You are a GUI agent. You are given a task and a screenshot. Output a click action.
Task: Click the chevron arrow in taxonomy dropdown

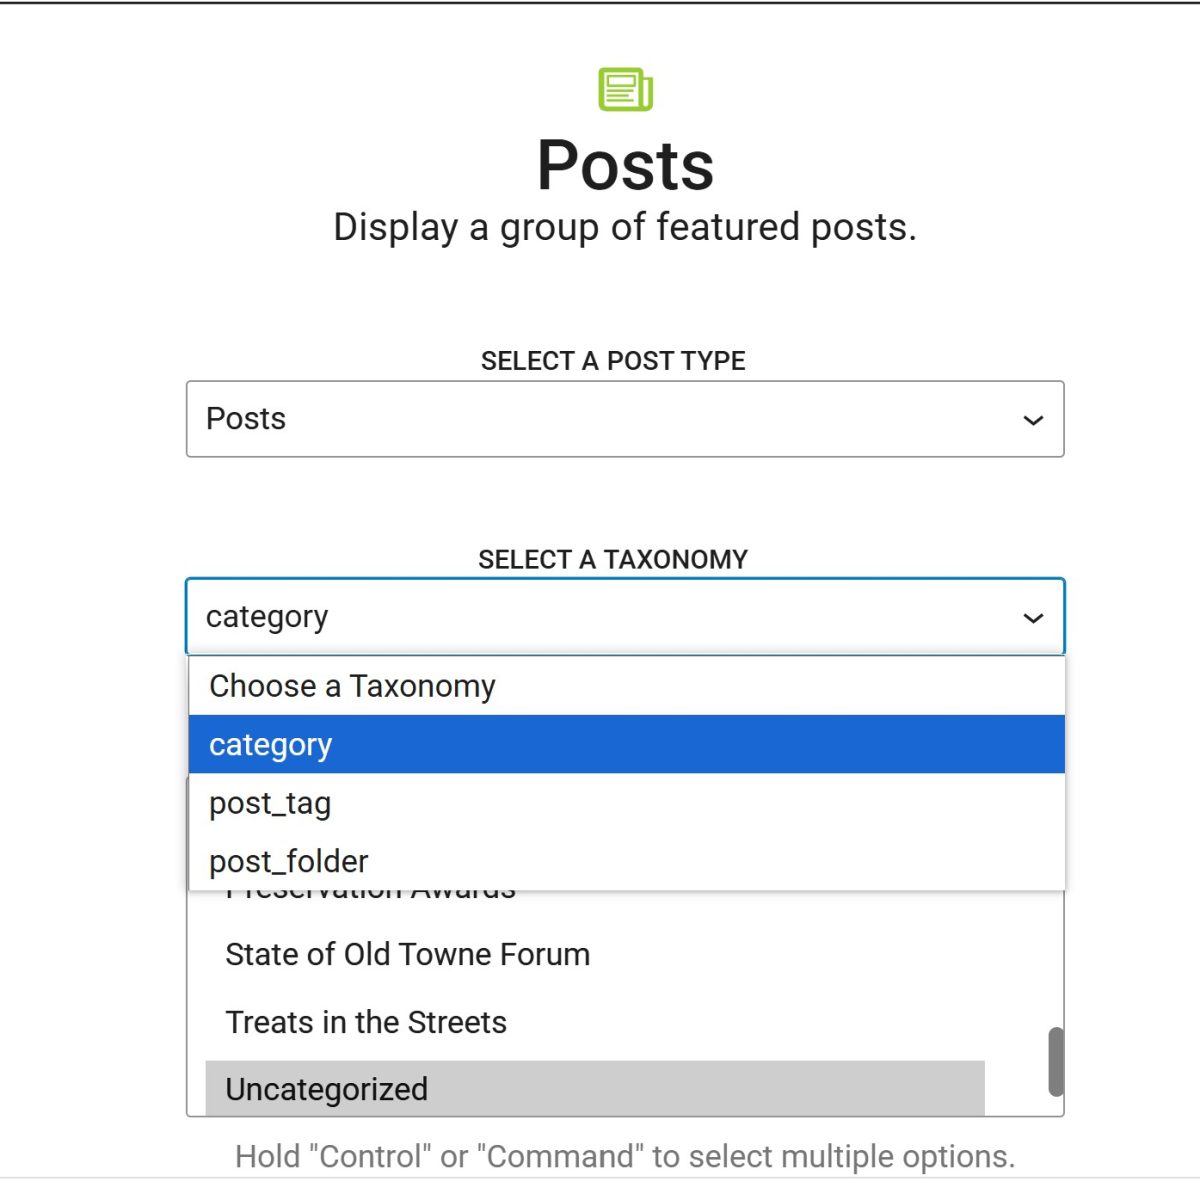(x=1033, y=618)
